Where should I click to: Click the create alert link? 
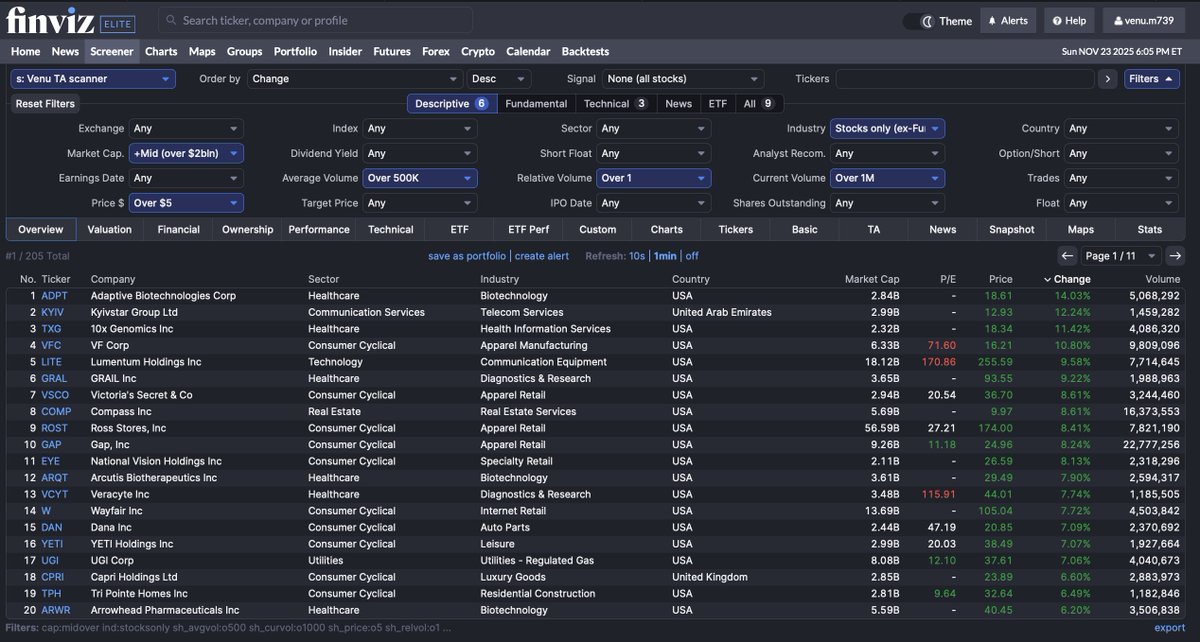(542, 256)
